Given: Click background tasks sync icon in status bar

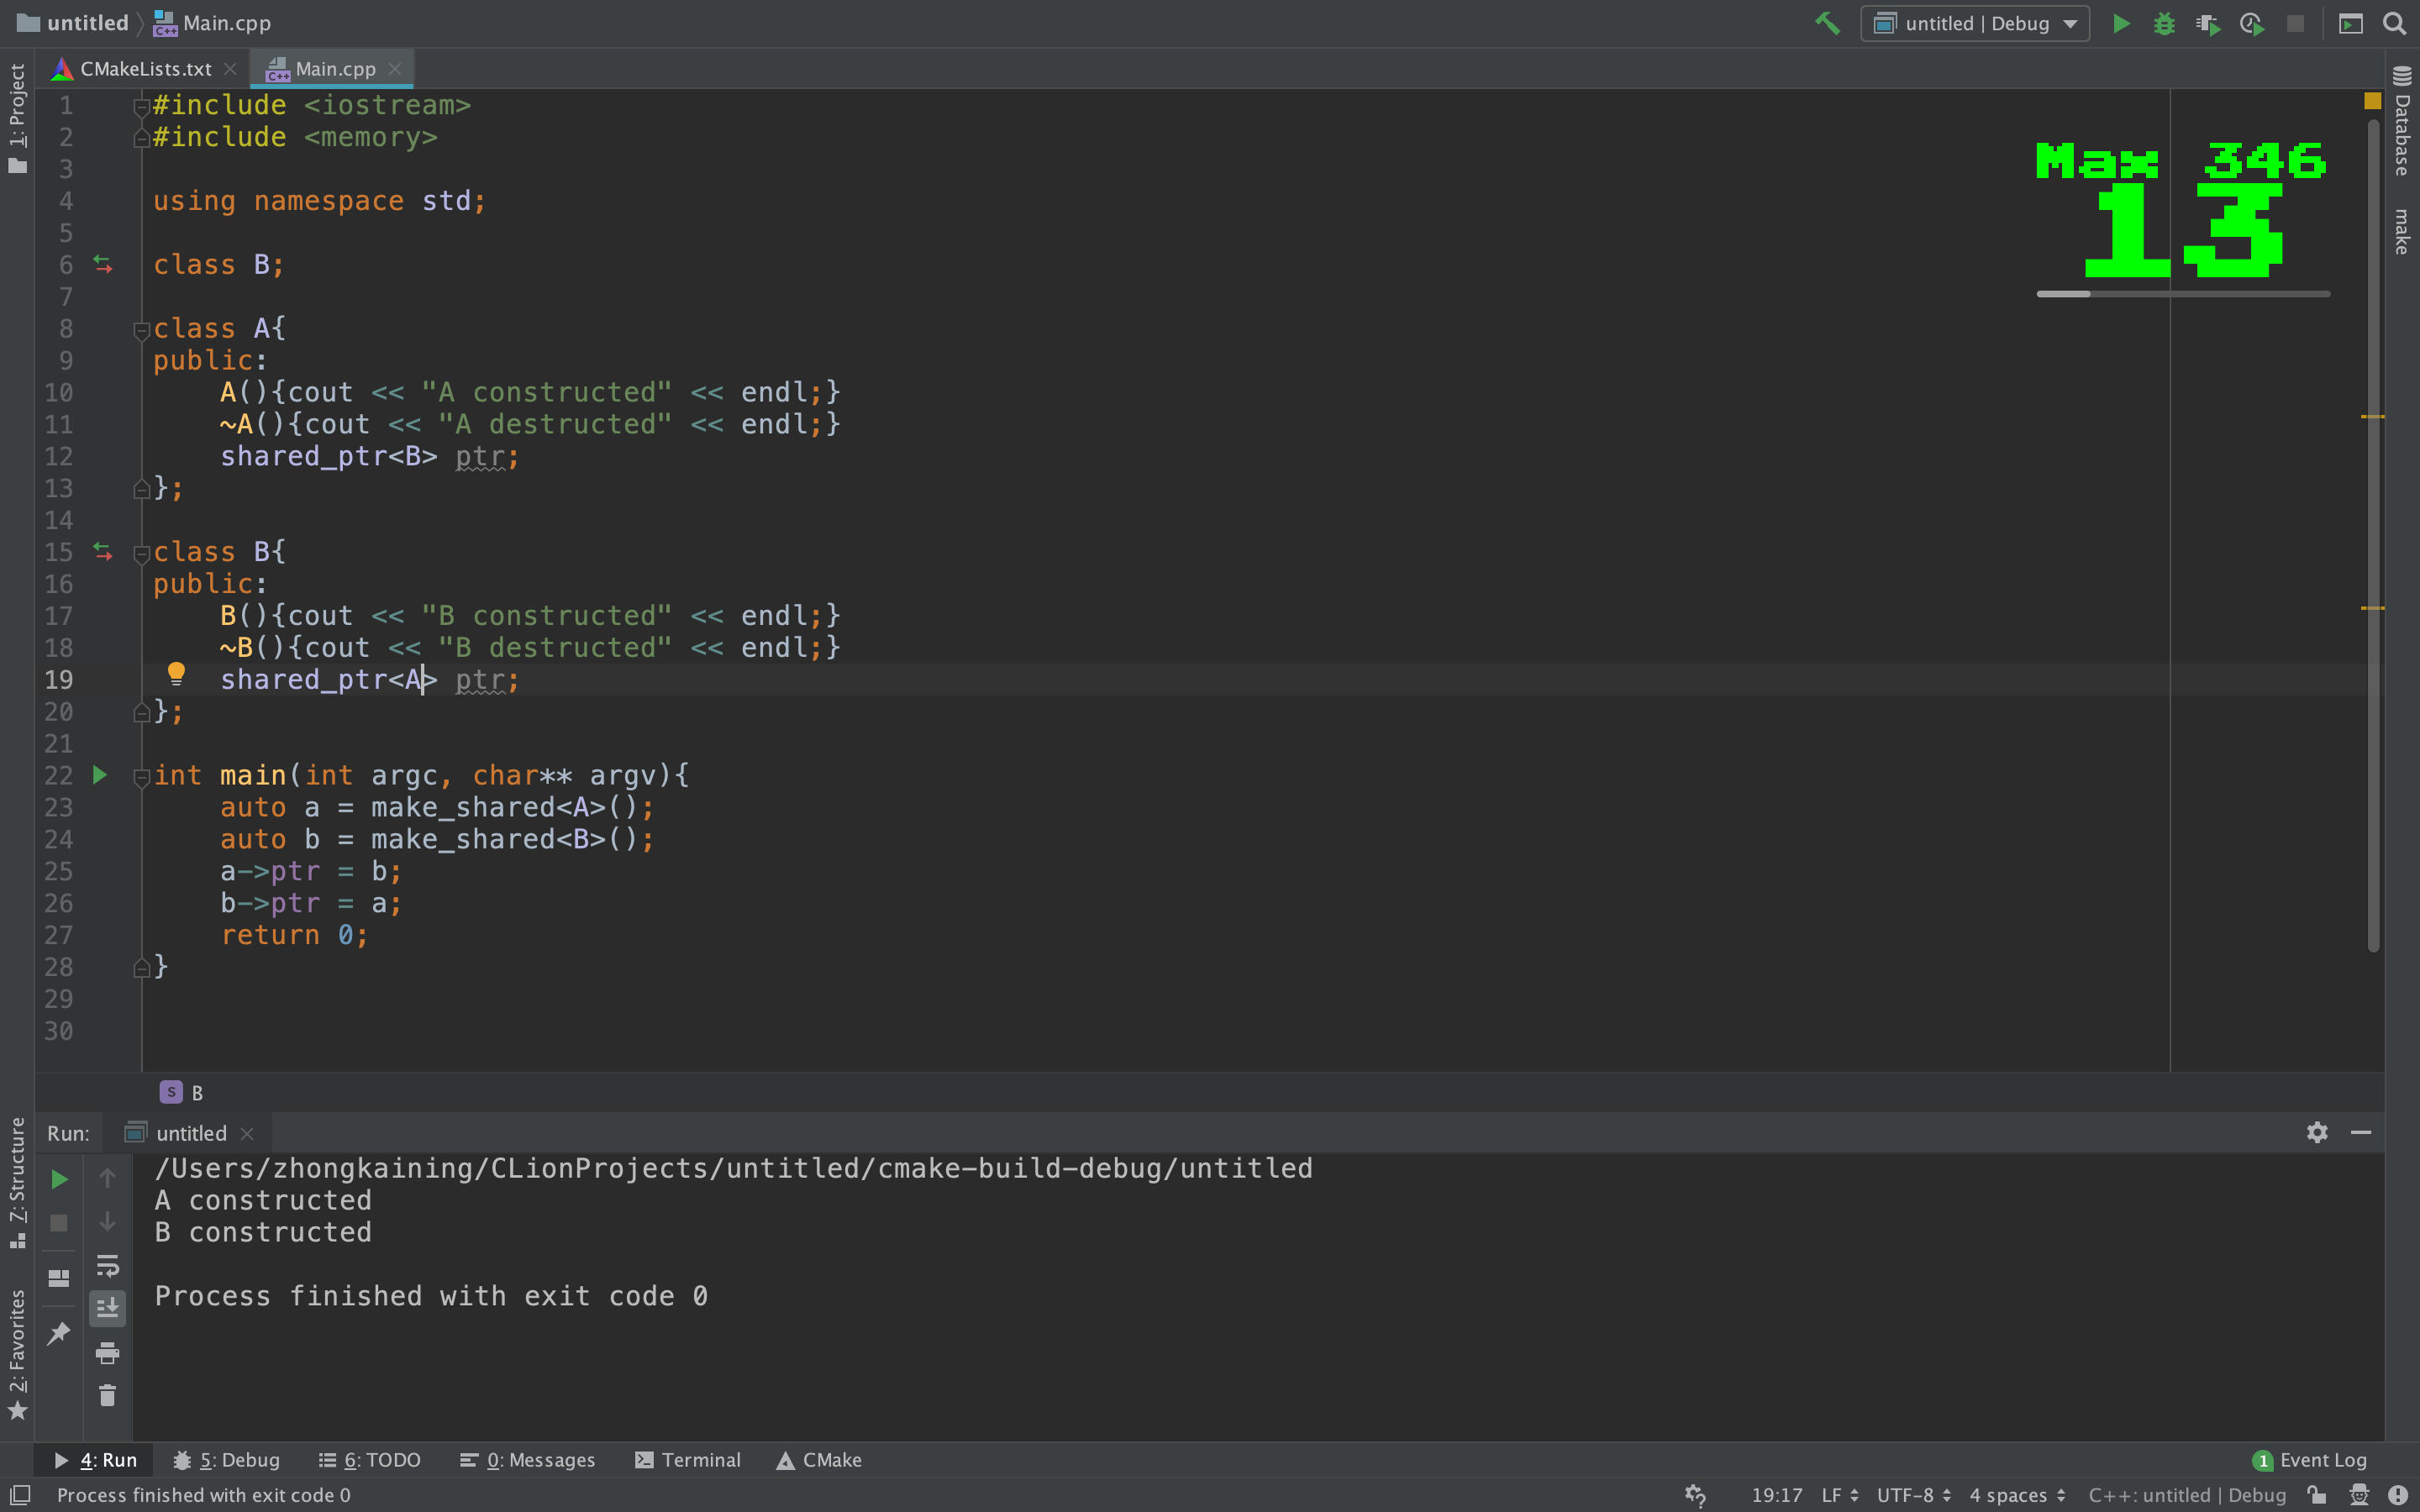Looking at the screenshot, I should (x=1695, y=1495).
